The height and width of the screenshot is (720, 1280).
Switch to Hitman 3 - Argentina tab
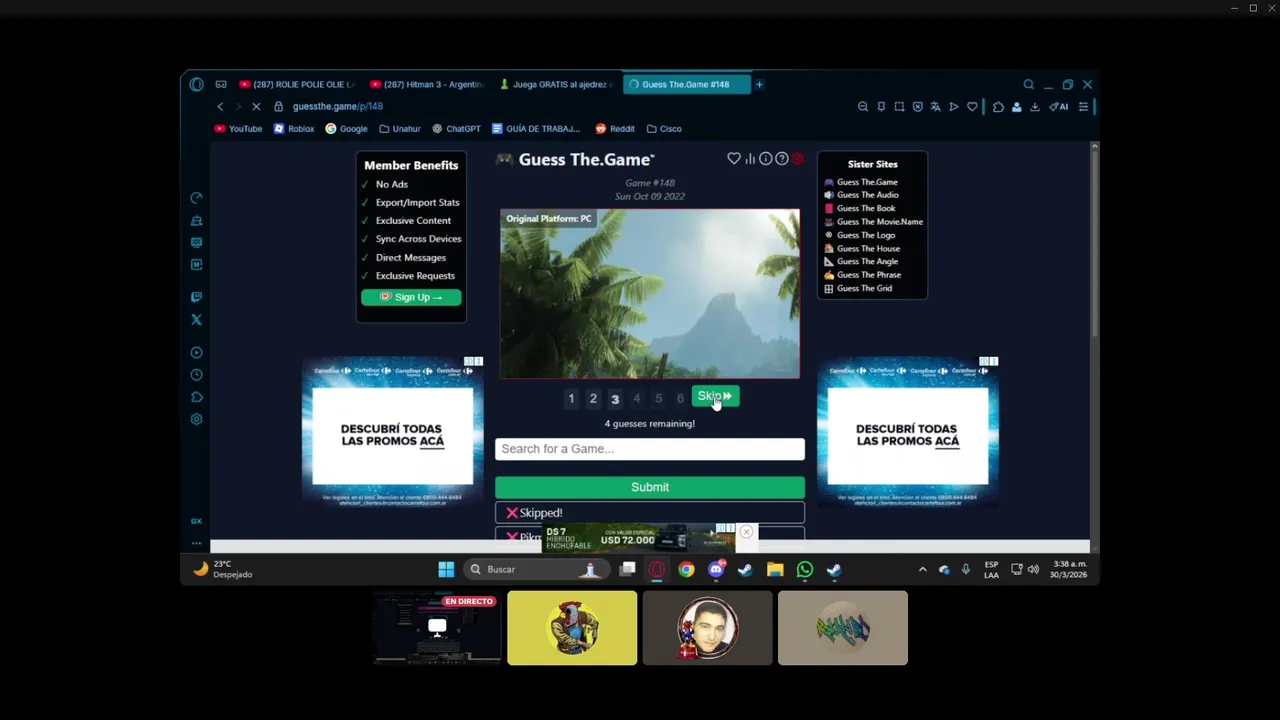click(x=427, y=84)
